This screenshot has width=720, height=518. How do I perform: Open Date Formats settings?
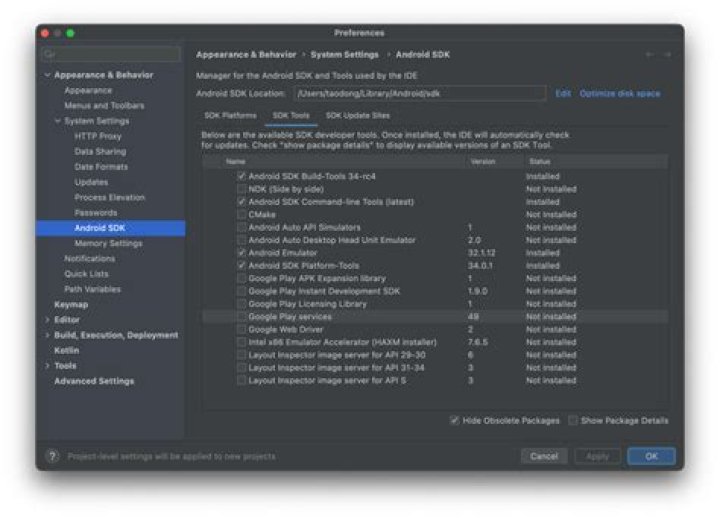tap(101, 167)
